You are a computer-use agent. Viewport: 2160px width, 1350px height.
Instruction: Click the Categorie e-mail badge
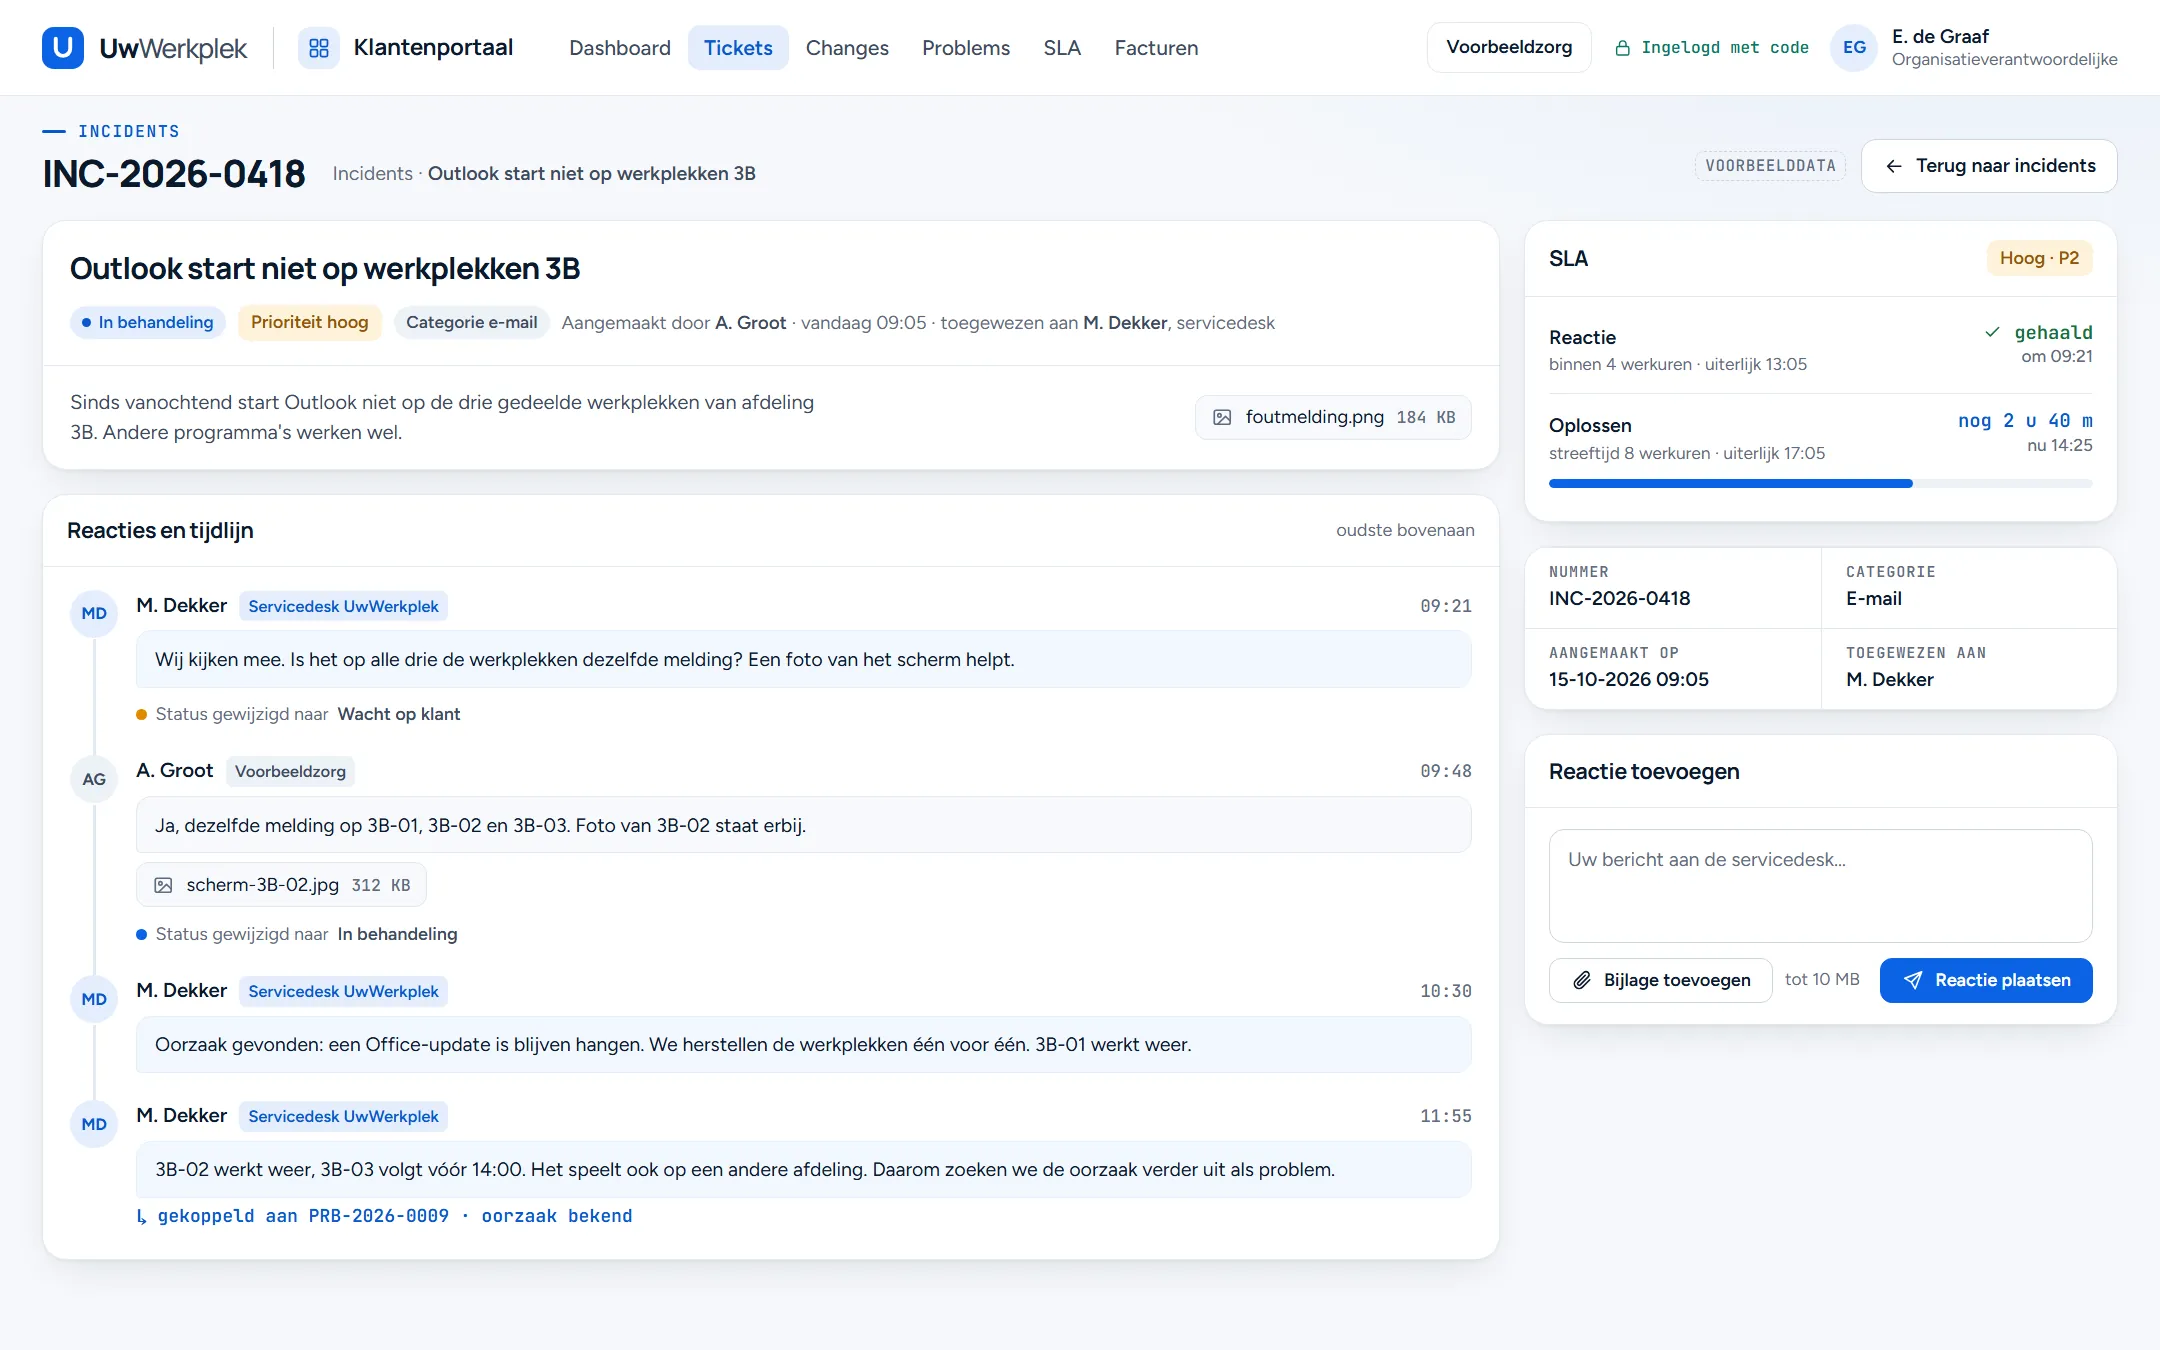pyautogui.click(x=471, y=322)
